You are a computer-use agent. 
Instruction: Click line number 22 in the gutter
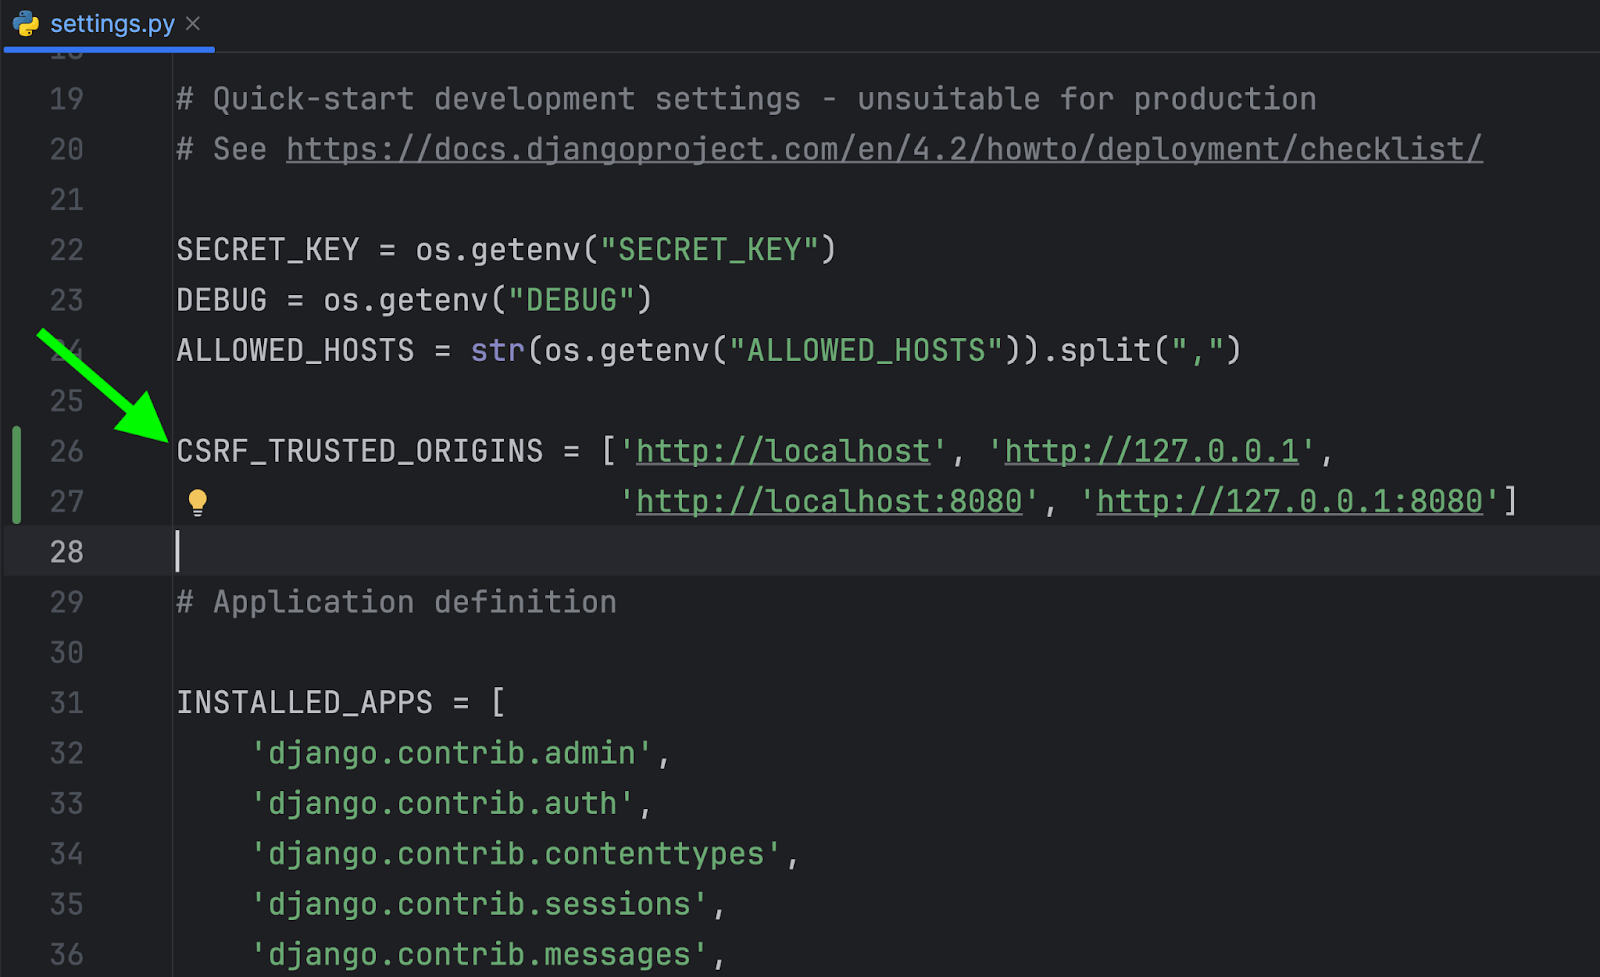[67, 250]
